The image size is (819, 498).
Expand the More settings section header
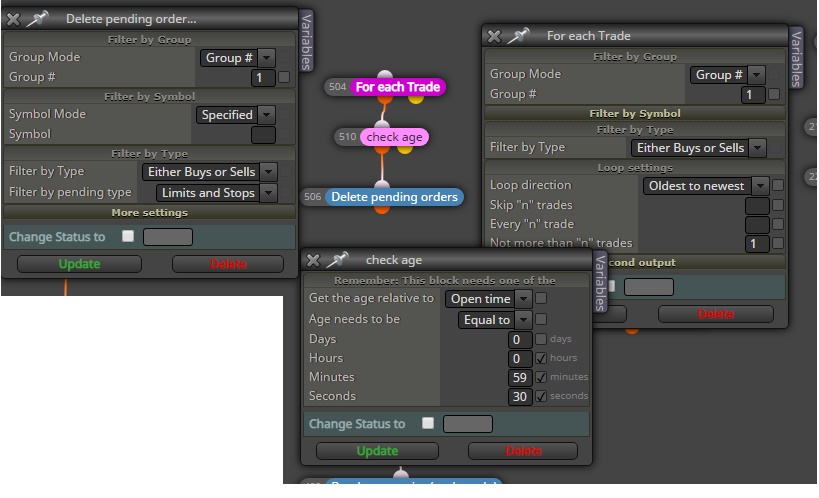tap(149, 213)
